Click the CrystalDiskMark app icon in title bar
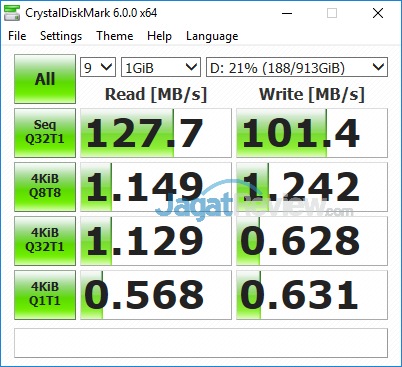Viewport: 402px width, 367px height. (12, 13)
